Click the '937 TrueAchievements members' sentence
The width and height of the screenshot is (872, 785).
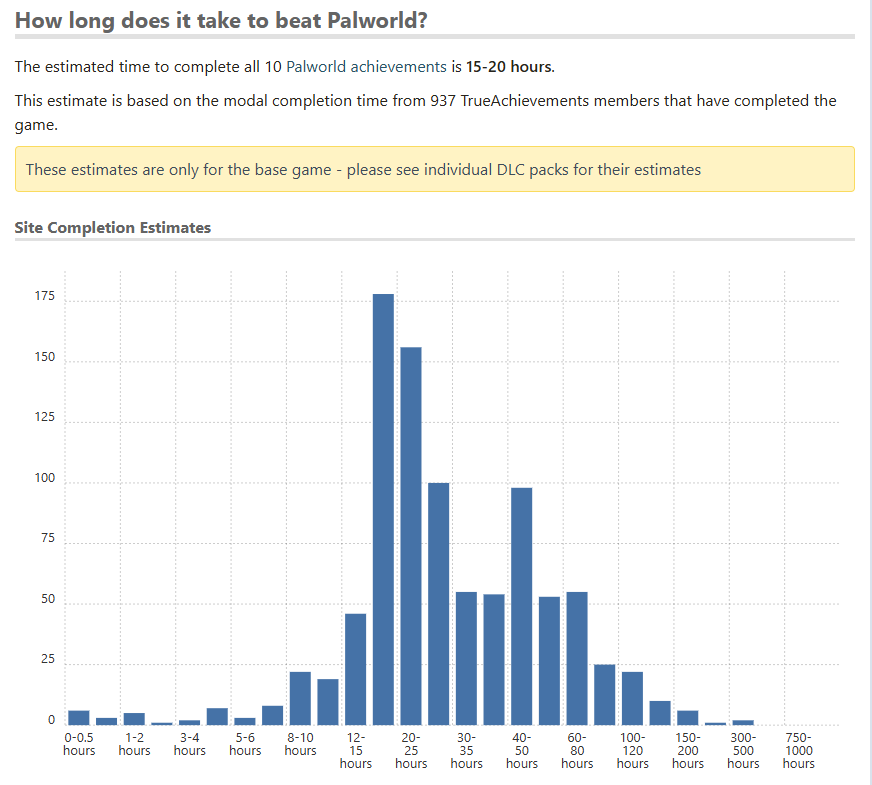[x=425, y=112]
